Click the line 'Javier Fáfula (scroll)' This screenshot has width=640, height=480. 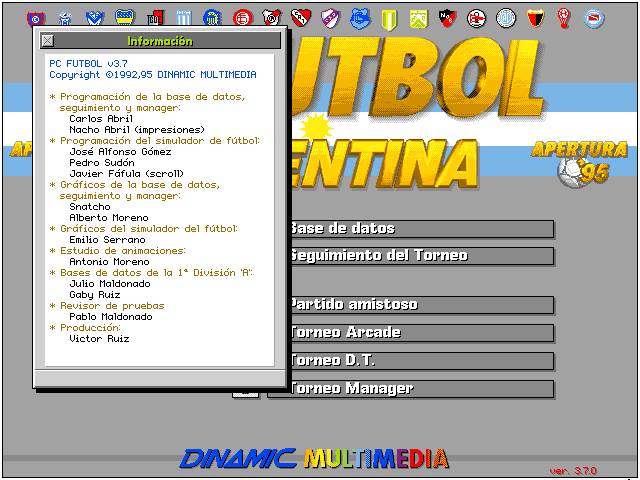(x=127, y=173)
